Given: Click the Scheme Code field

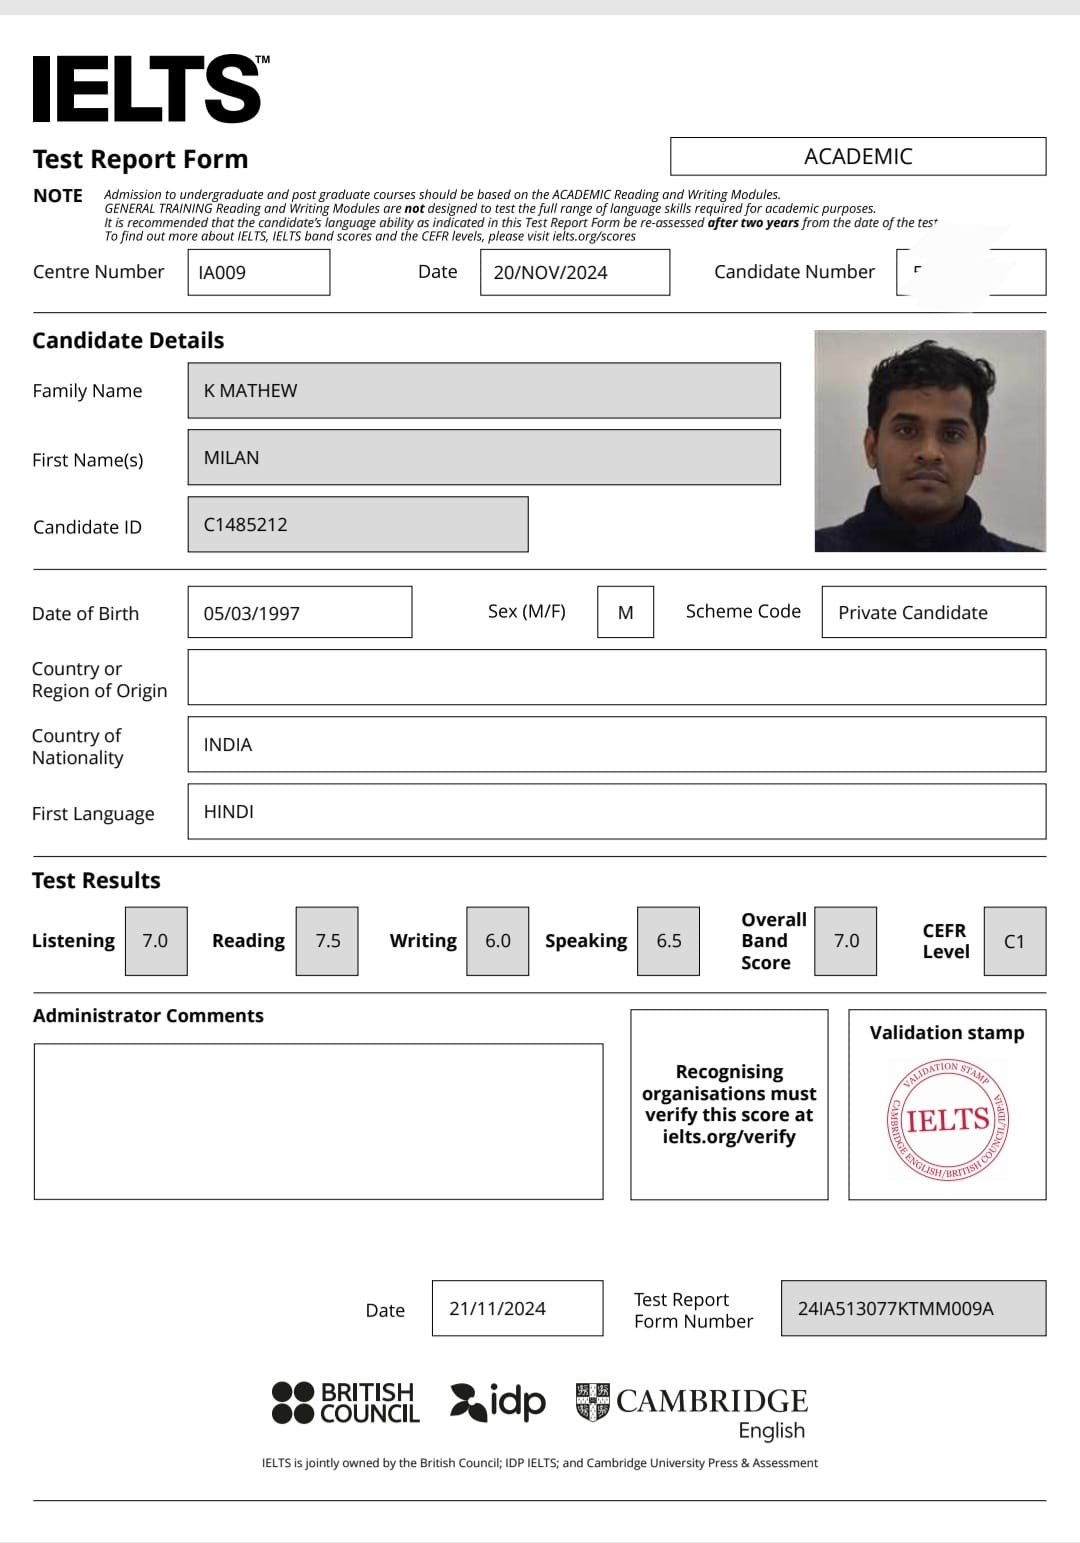Looking at the screenshot, I should 934,612.
